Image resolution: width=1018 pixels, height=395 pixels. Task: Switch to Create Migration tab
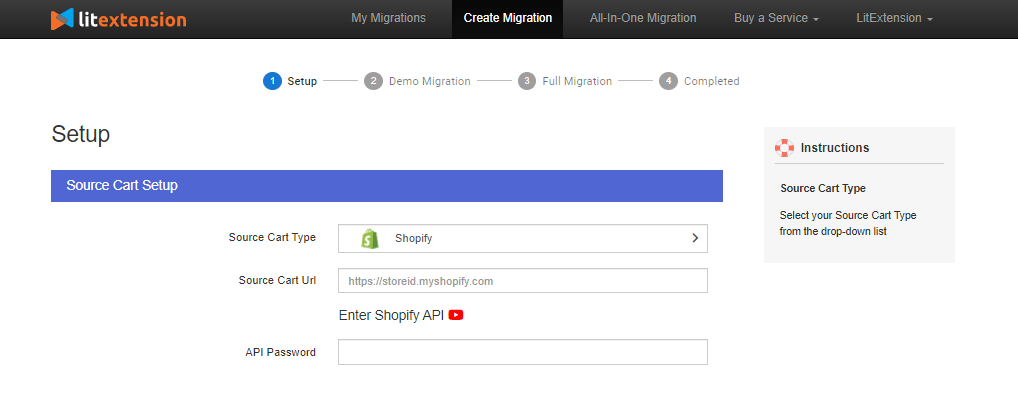pyautogui.click(x=508, y=18)
